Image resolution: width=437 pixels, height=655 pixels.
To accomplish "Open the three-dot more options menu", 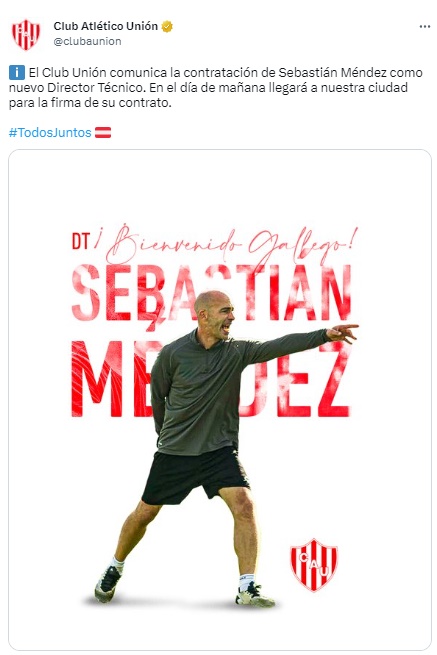I will [424, 27].
